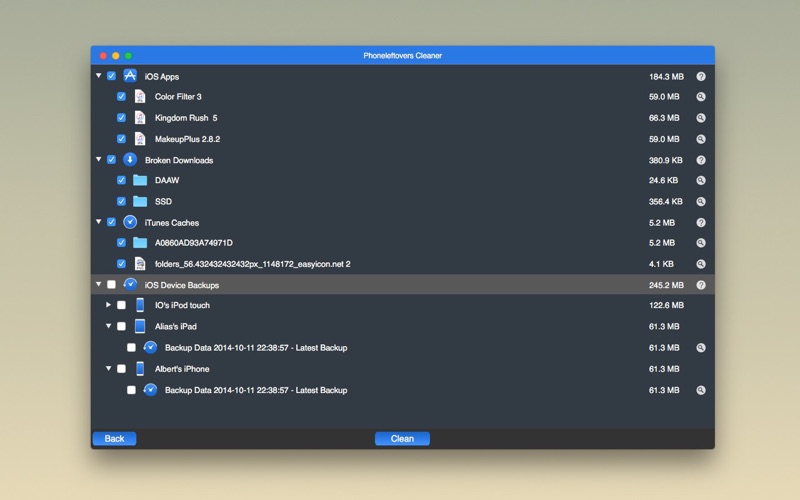Reveal DAAW folder with magnifier icon

[701, 180]
